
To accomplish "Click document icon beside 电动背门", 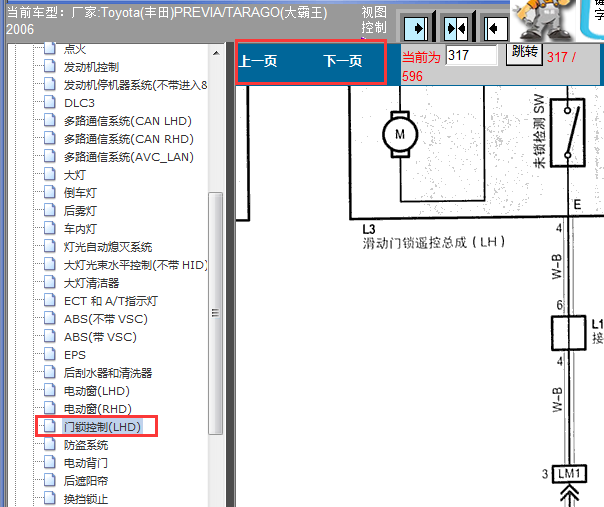I will point(50,462).
